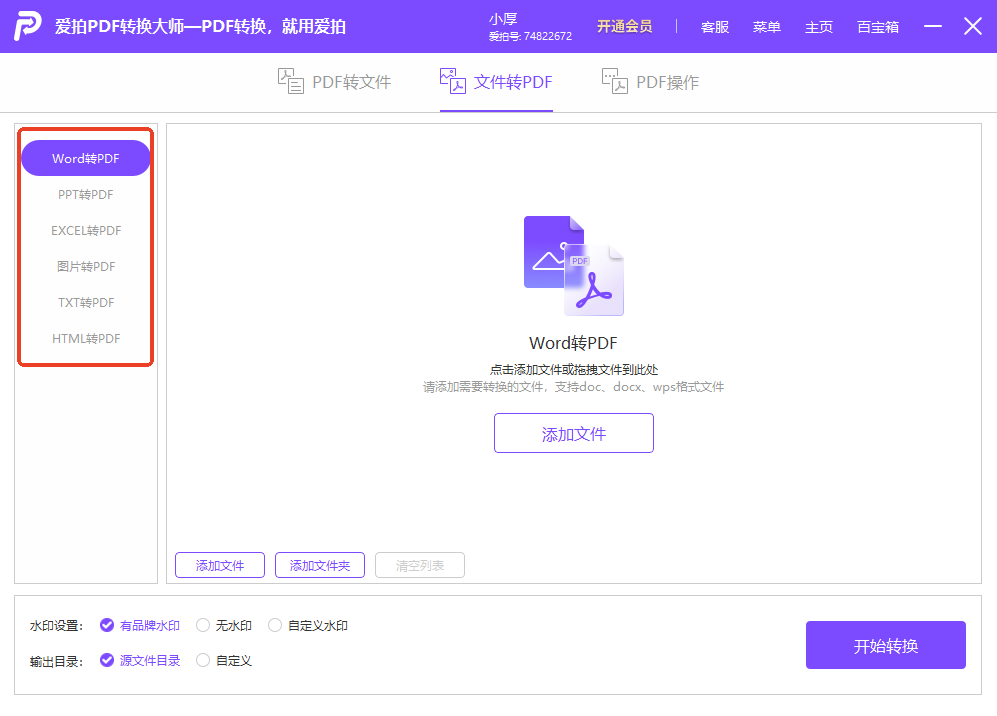The image size is (997, 716).
Task: Open the 百宝箱 toolbox
Action: (877, 27)
